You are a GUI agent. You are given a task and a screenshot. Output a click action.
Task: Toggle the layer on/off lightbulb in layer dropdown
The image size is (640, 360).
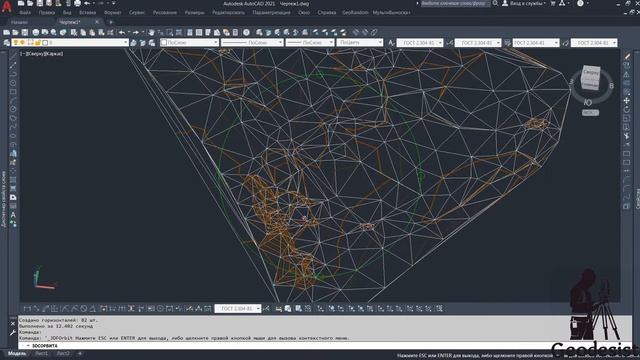tap(16, 42)
